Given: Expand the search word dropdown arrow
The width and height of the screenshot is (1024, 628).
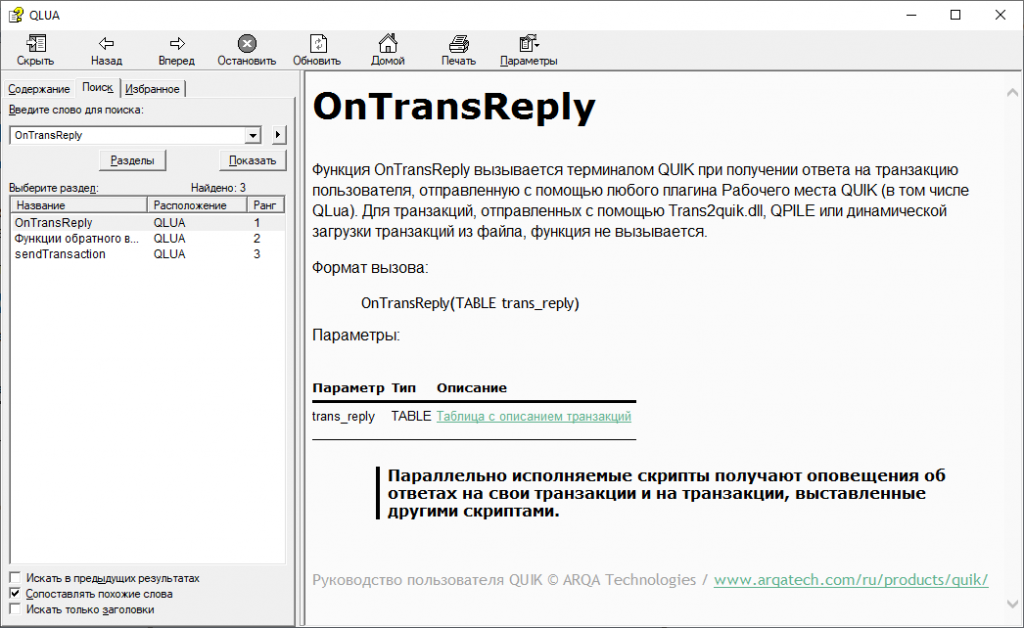Looking at the screenshot, I should [x=253, y=135].
